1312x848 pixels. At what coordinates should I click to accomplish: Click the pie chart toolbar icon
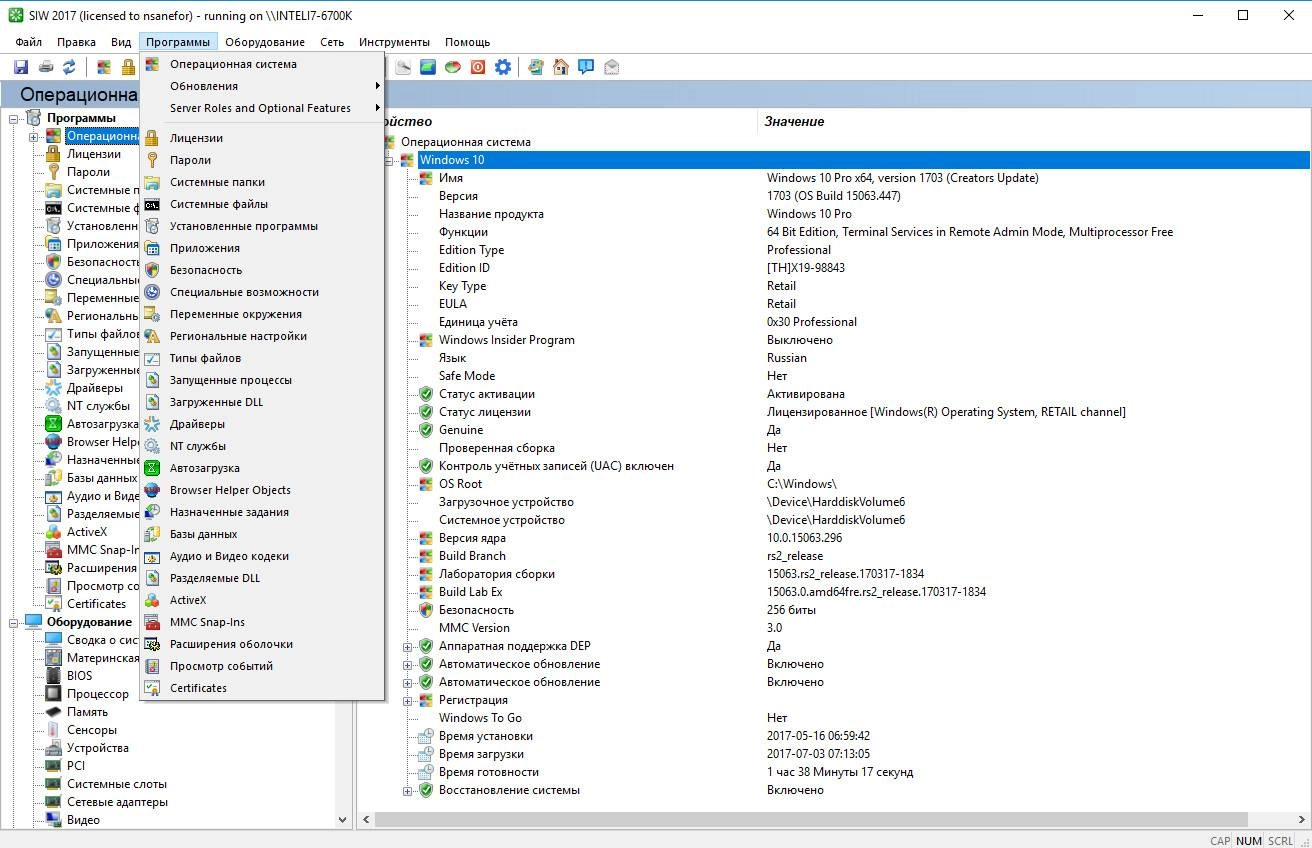453,67
